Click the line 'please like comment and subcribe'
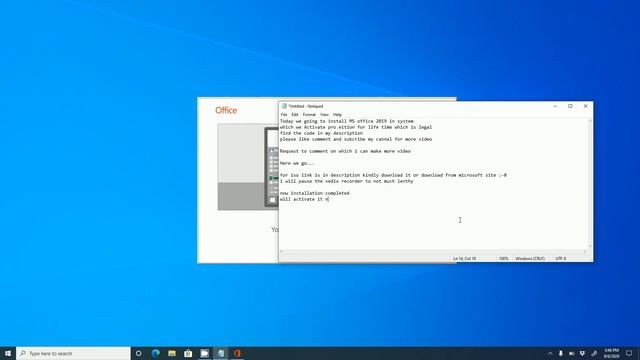Screen dimensions: 640x360 tap(356, 139)
